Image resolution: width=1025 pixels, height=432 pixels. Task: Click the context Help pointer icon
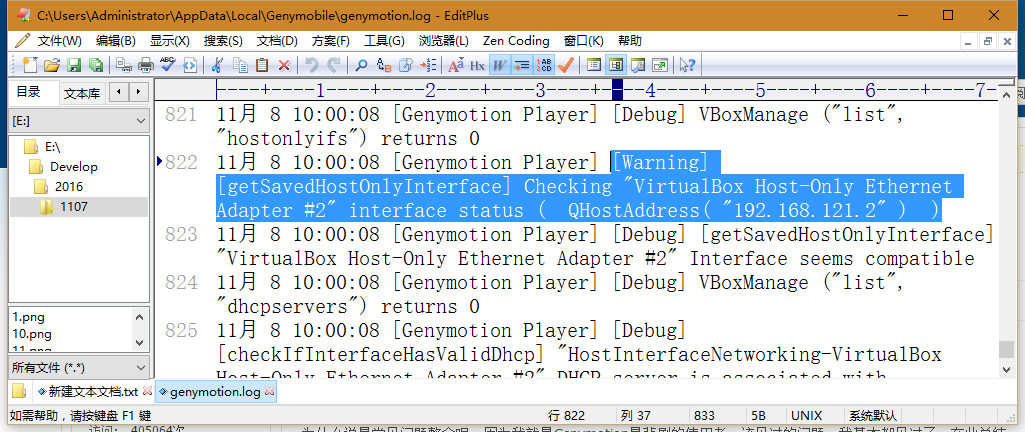687,65
